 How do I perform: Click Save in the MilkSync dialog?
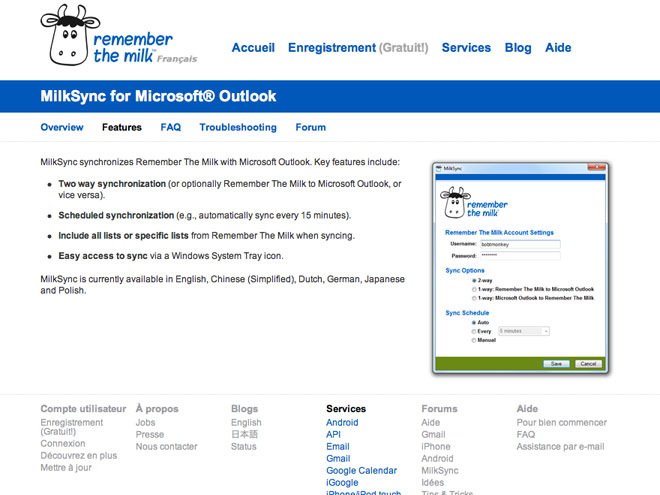pos(556,364)
